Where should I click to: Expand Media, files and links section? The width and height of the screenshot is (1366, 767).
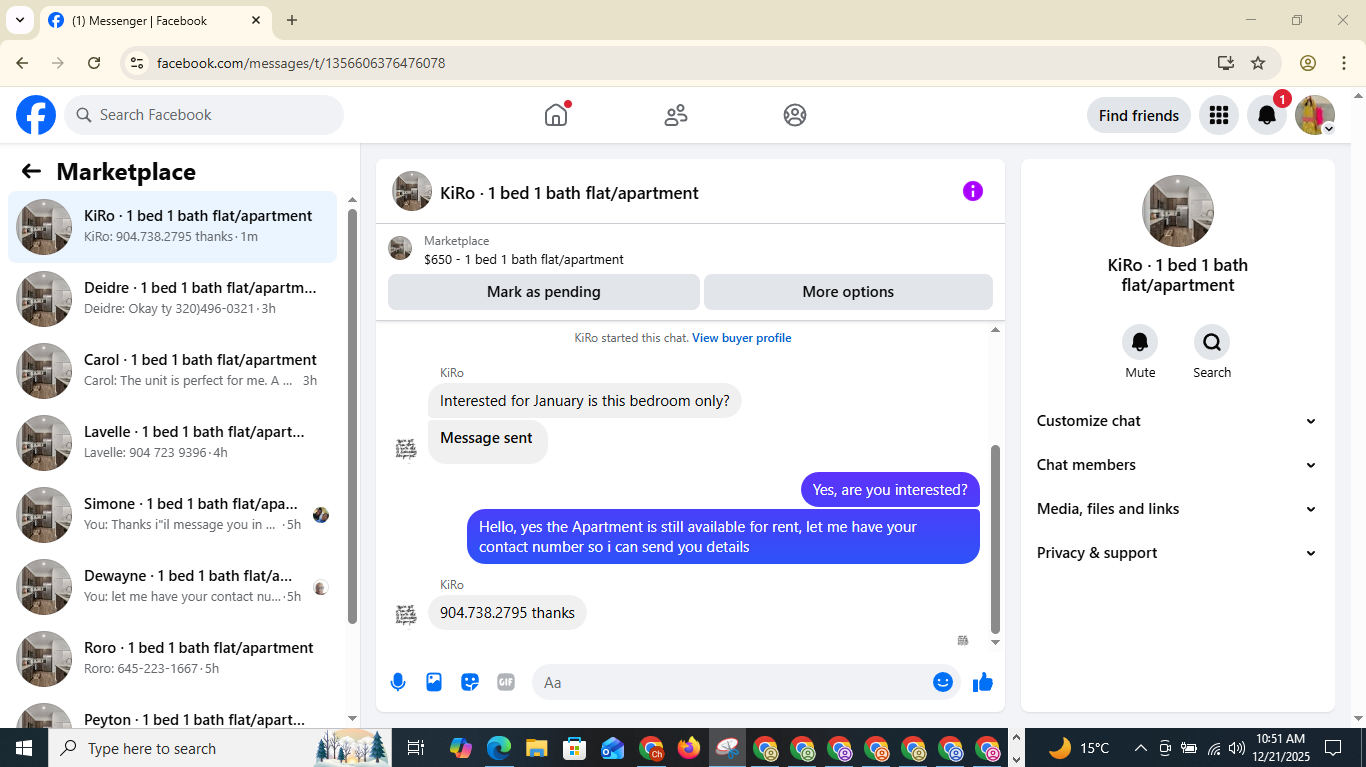coord(1177,509)
